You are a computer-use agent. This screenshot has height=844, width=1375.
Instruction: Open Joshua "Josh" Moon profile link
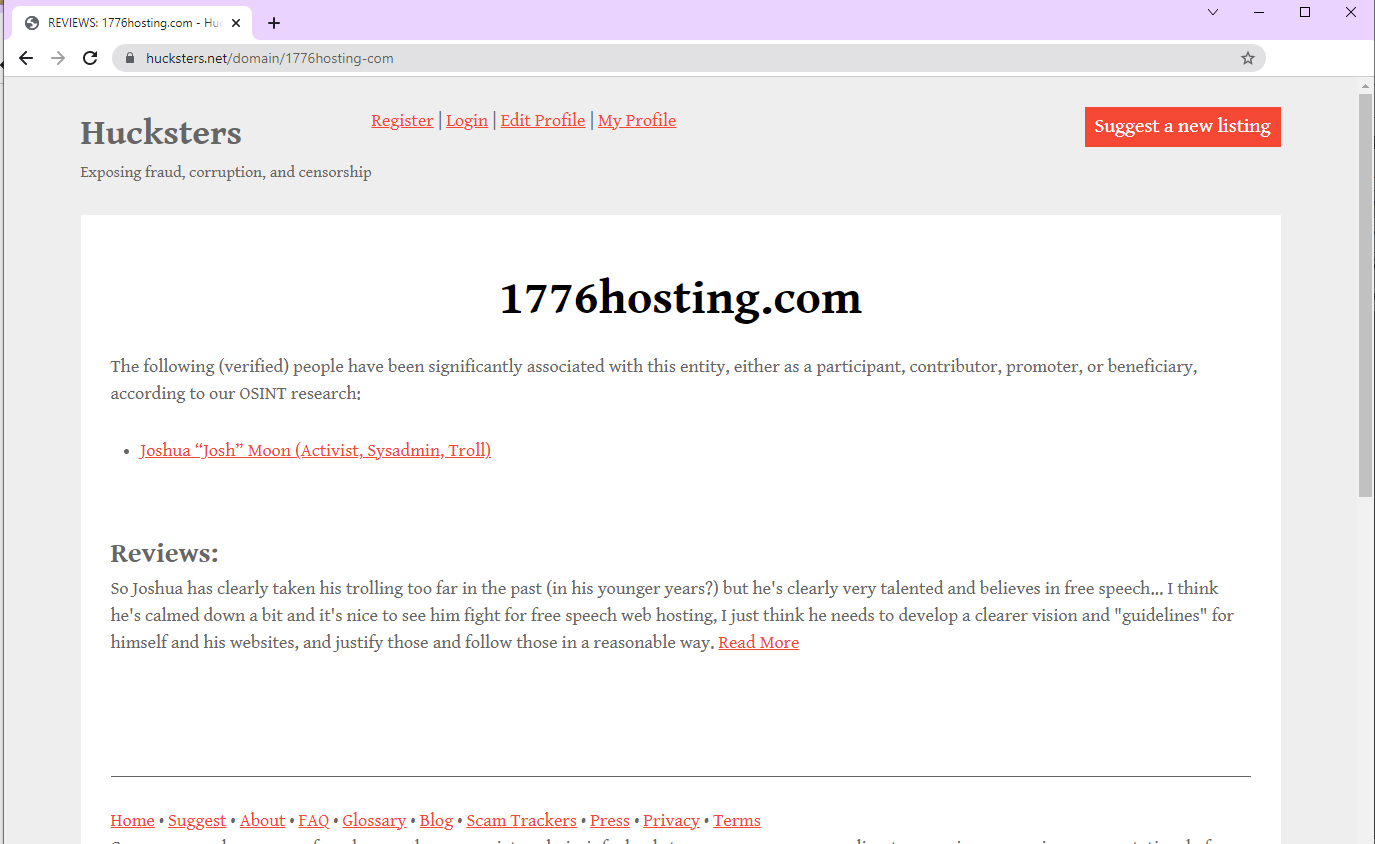tap(315, 450)
